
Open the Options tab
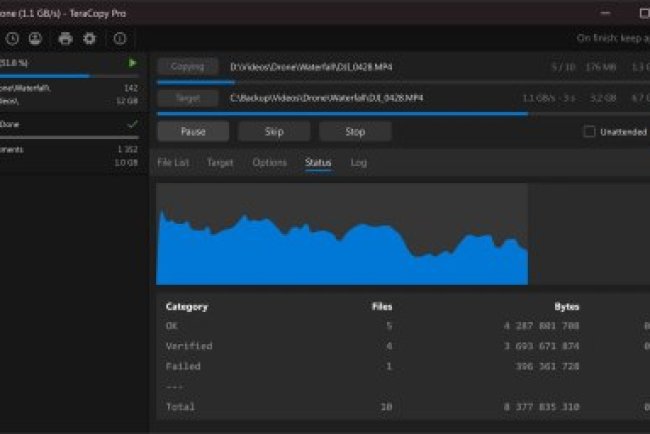(x=269, y=162)
